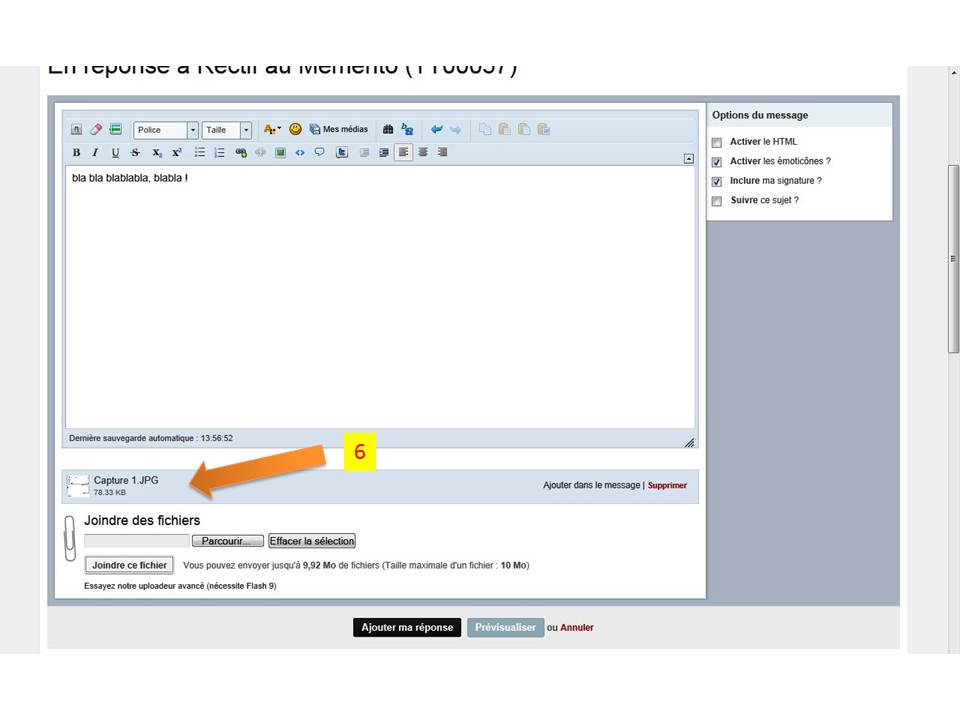
Task: Click the blue undo arrow
Action: pyautogui.click(x=437, y=129)
